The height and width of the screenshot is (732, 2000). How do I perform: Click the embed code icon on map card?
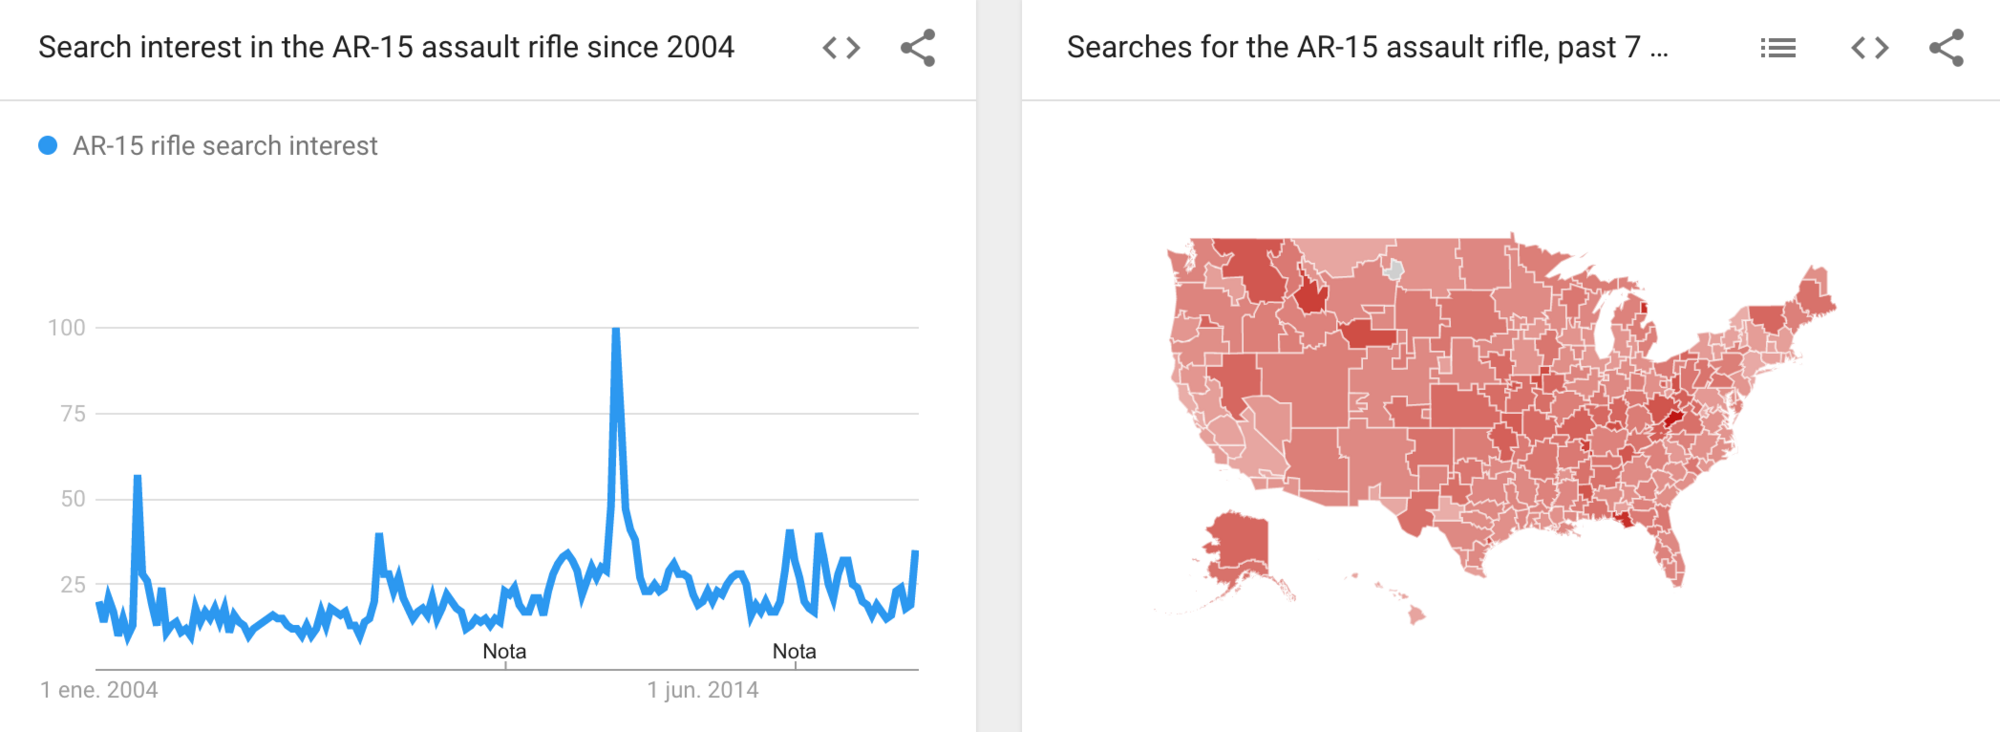click(x=1869, y=48)
